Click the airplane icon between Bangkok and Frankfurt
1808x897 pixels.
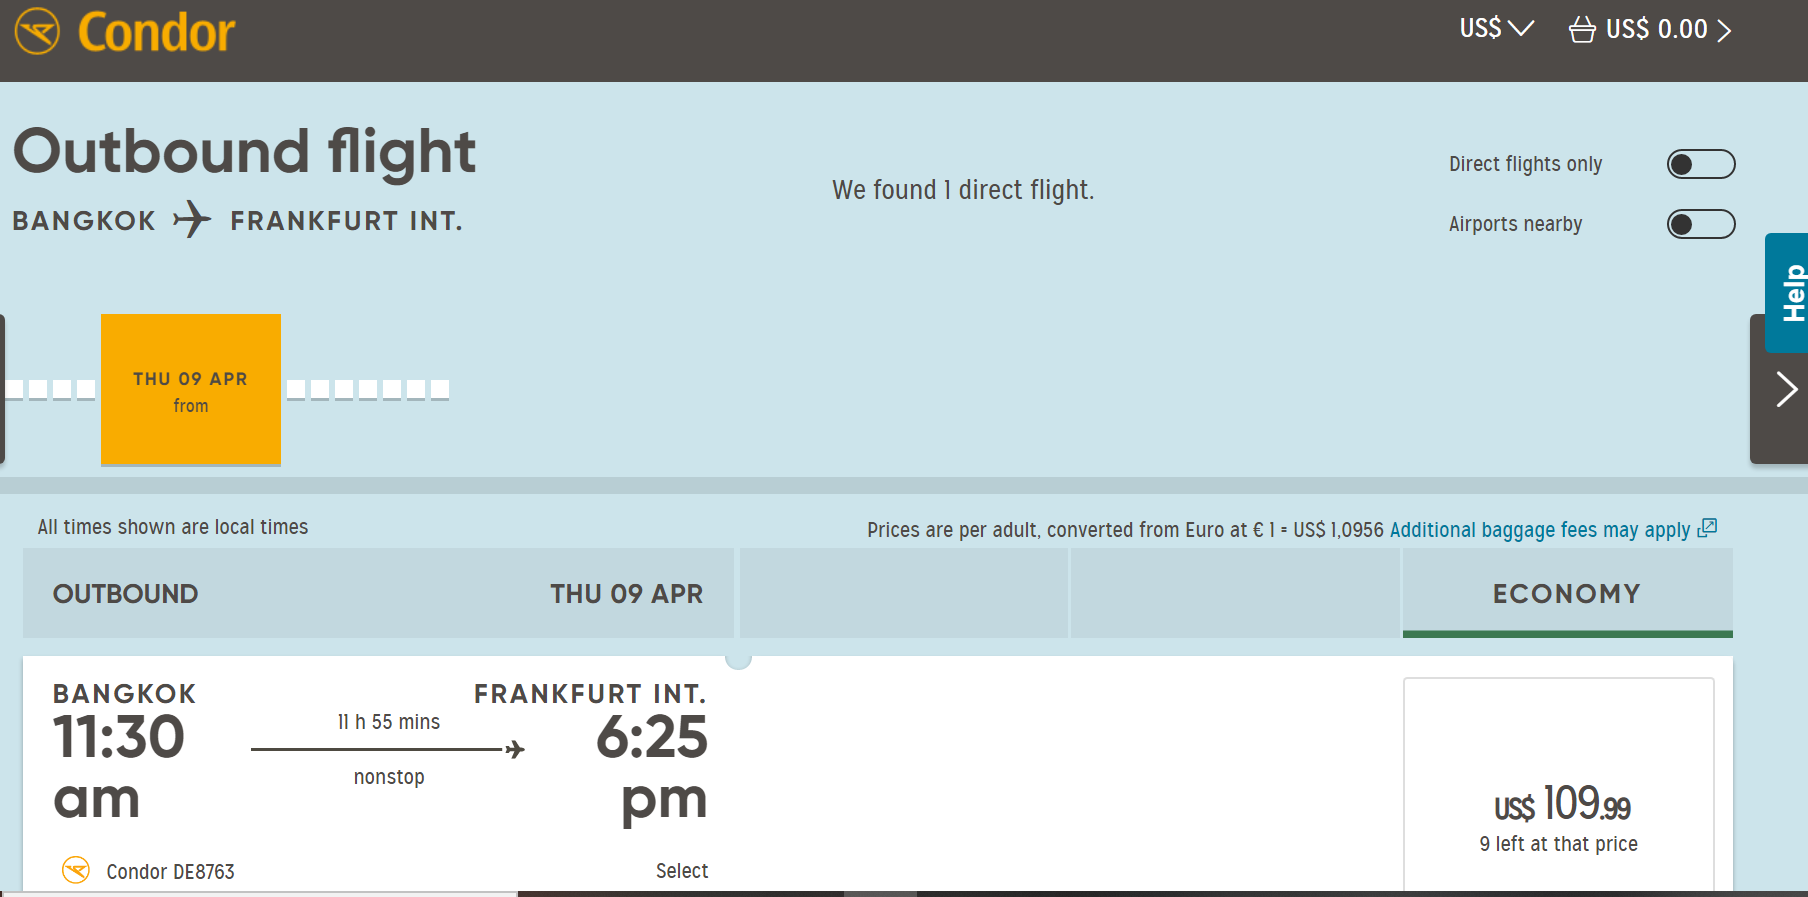(192, 219)
